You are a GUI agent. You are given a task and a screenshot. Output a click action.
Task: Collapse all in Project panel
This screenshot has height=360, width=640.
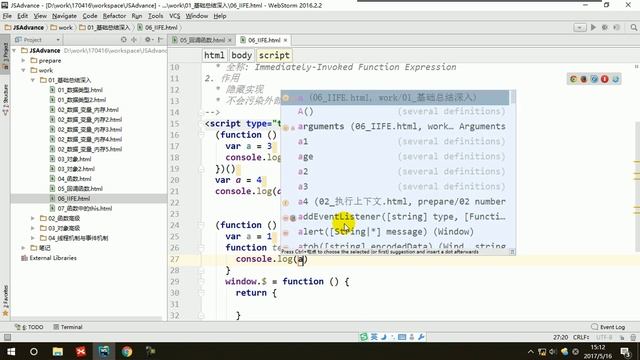click(134, 40)
